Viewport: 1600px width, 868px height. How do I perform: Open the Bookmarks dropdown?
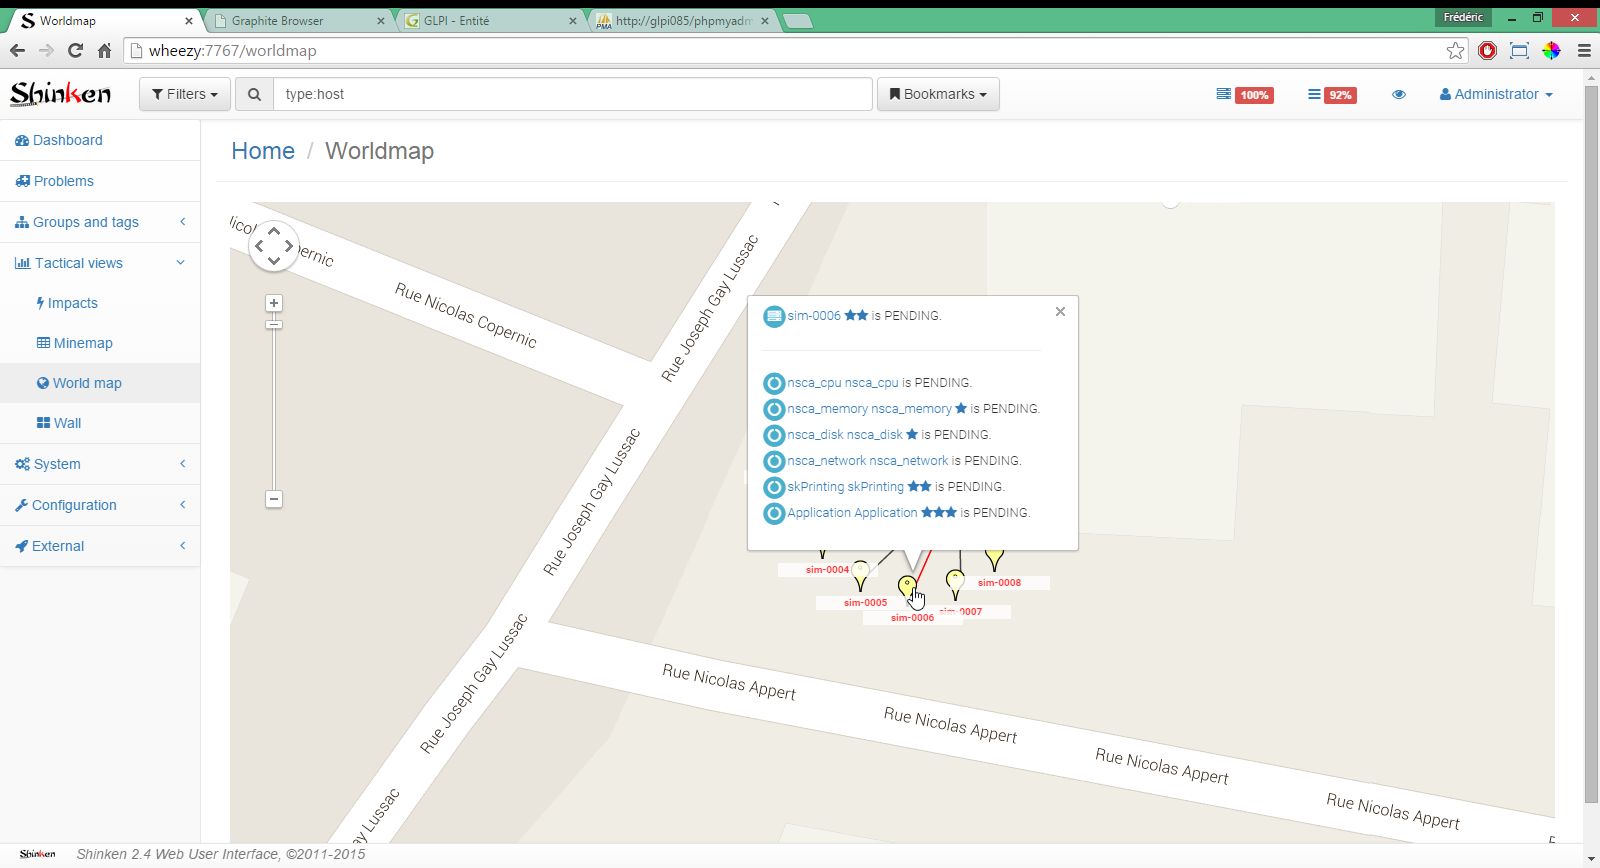(938, 94)
